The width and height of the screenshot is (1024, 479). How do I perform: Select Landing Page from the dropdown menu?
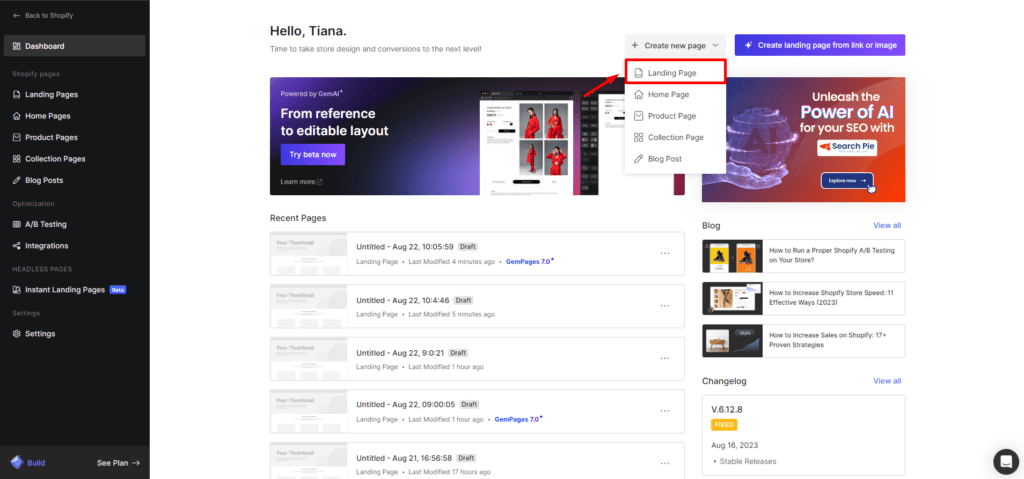(x=675, y=73)
